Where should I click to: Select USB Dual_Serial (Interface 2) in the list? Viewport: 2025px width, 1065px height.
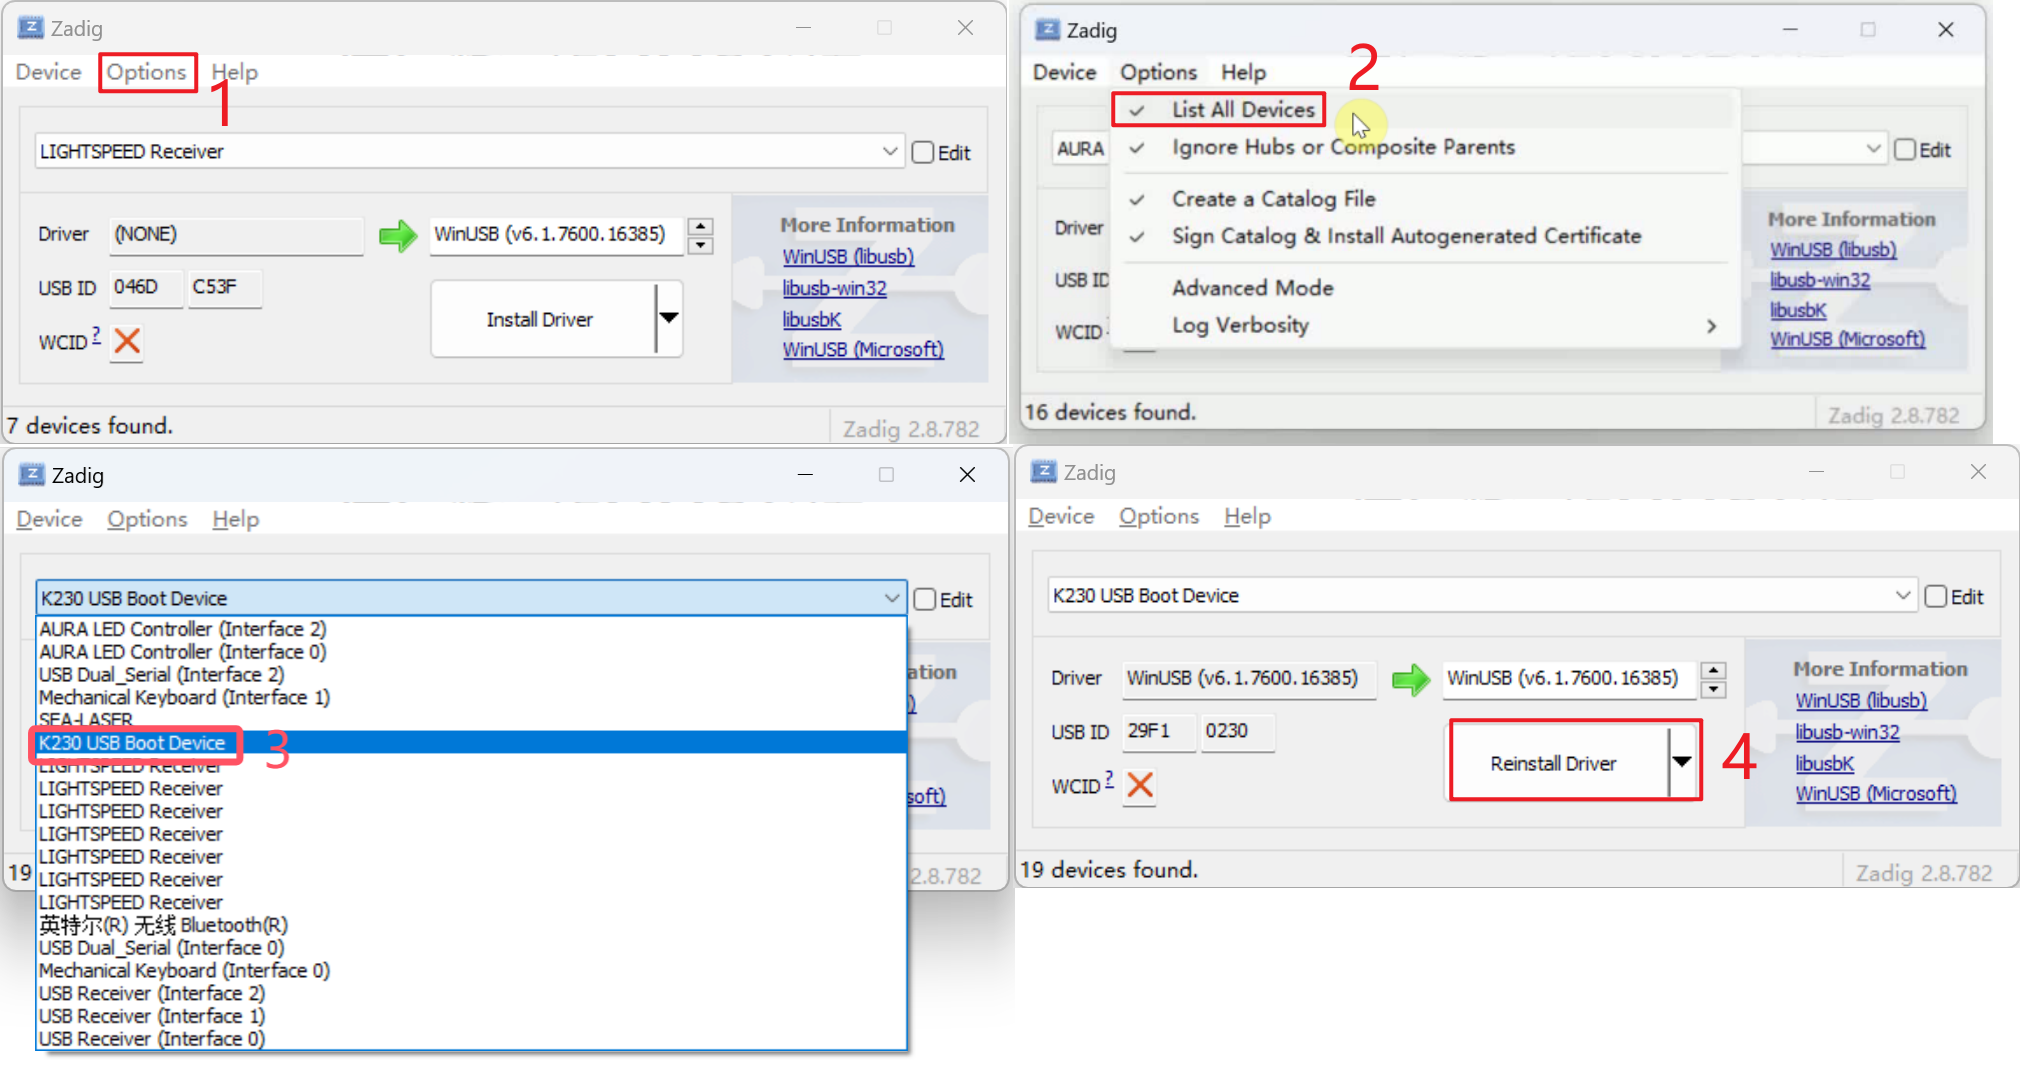[471, 675]
